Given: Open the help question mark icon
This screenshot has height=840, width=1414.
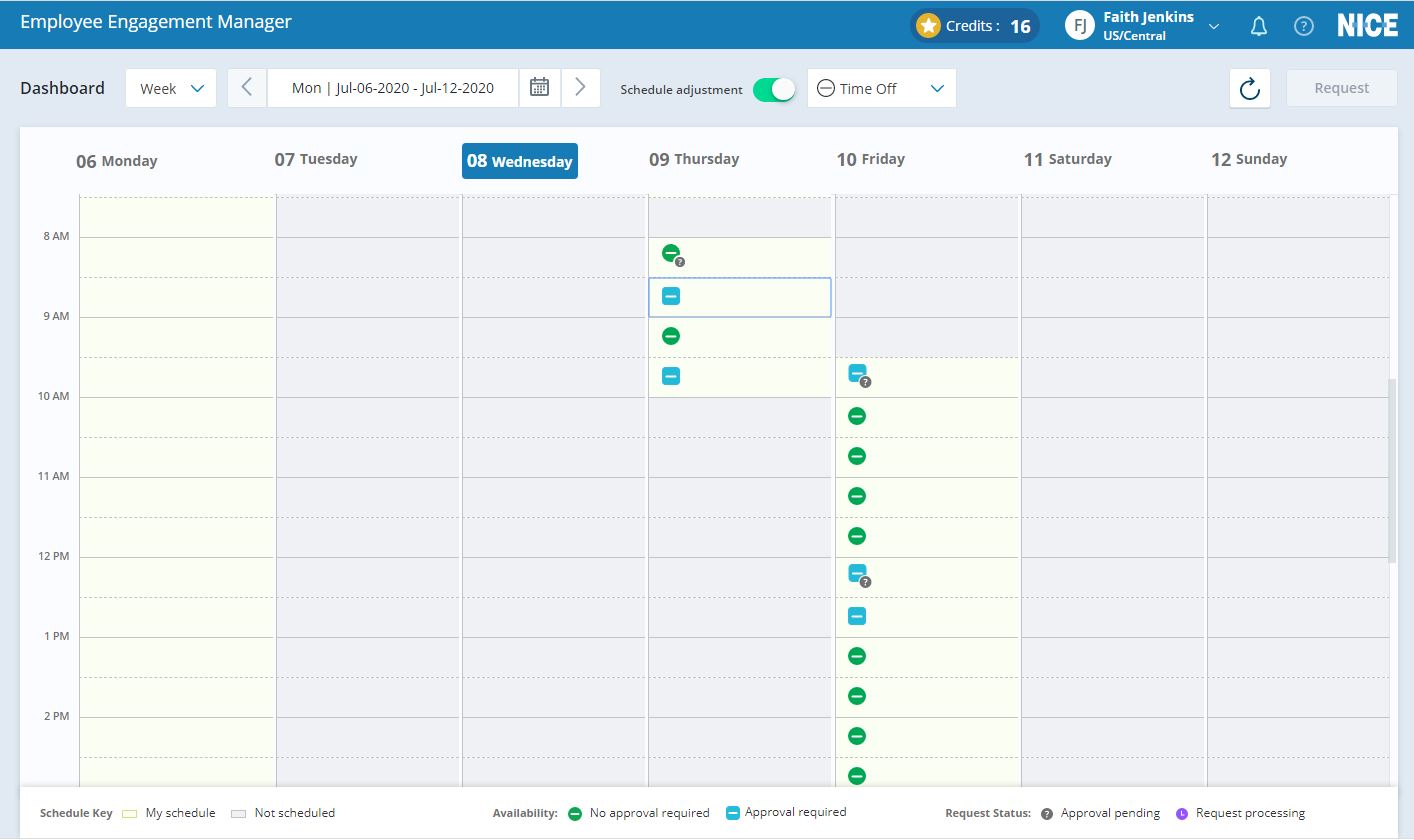Looking at the screenshot, I should click(x=1304, y=27).
